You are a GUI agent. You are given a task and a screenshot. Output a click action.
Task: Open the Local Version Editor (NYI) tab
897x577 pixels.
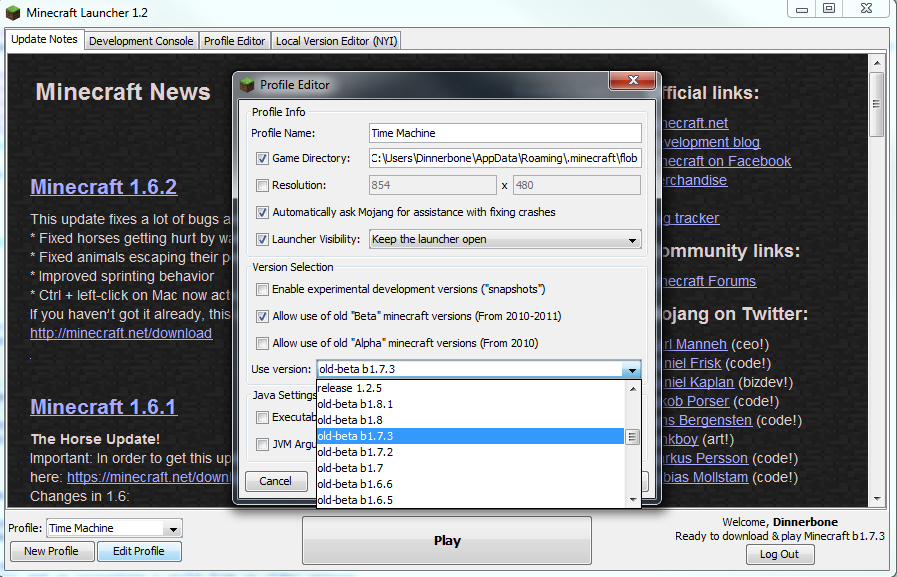coord(336,41)
